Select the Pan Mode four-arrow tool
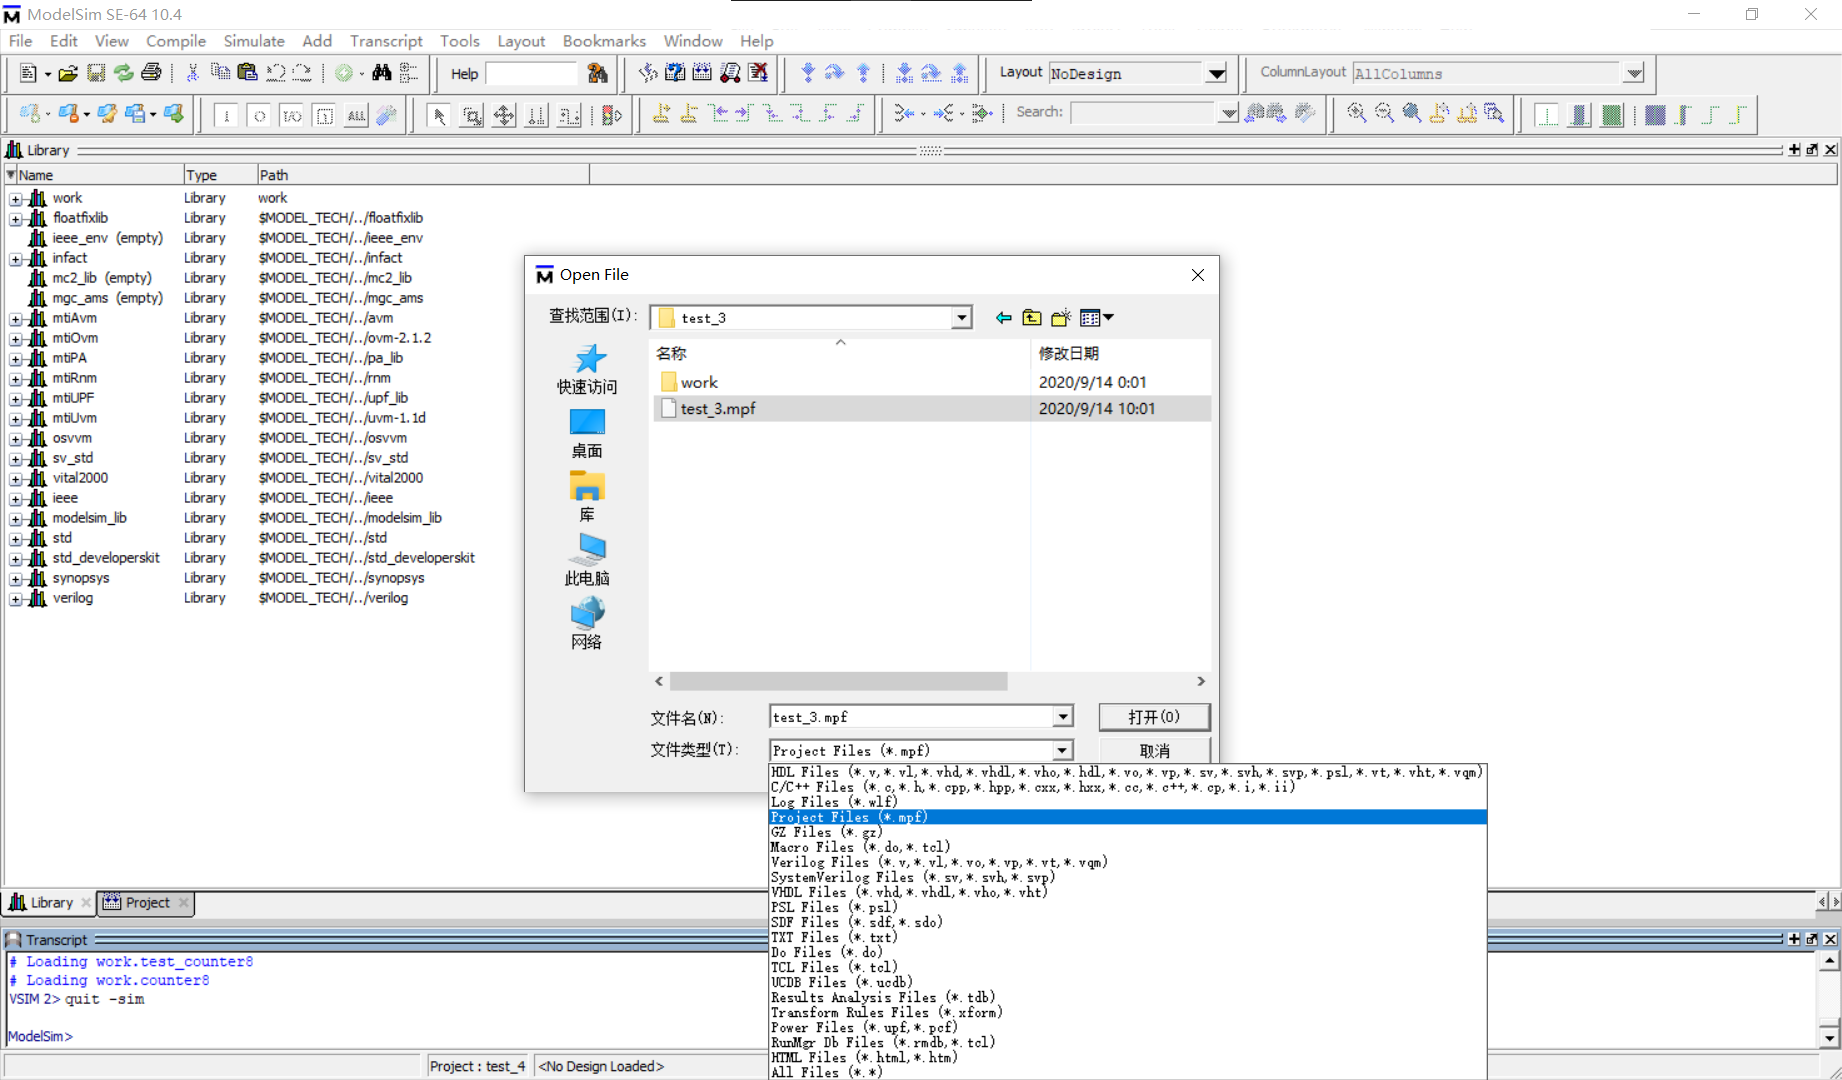This screenshot has width=1842, height=1080. click(x=504, y=115)
